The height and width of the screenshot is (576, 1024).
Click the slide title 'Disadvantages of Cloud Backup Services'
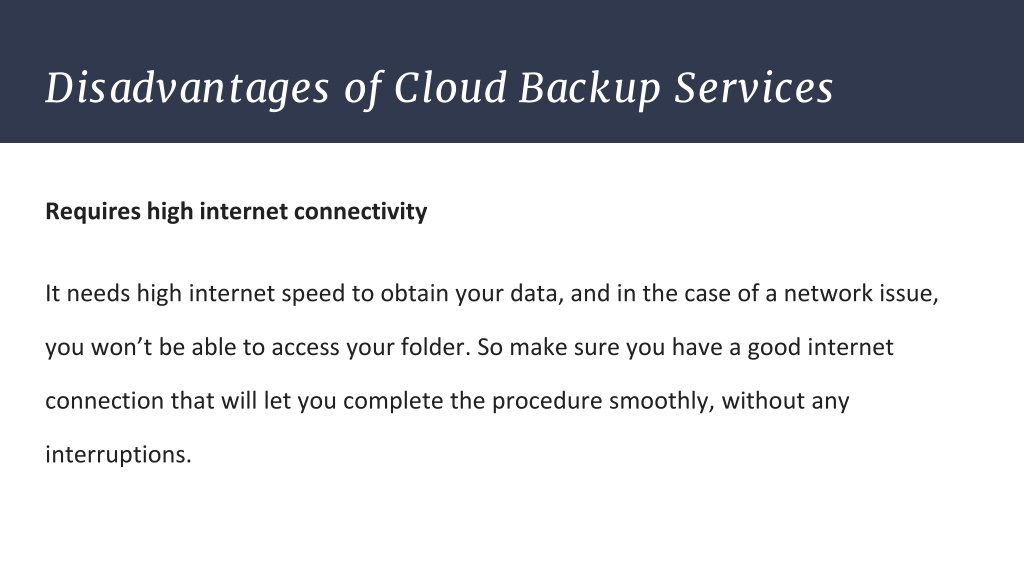point(439,88)
